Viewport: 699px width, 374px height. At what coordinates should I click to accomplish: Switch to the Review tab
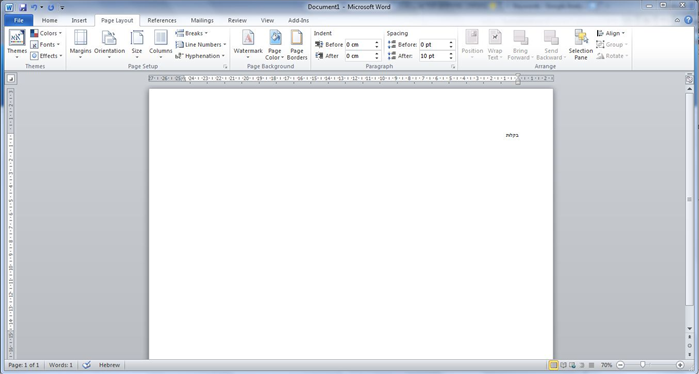pyautogui.click(x=237, y=21)
